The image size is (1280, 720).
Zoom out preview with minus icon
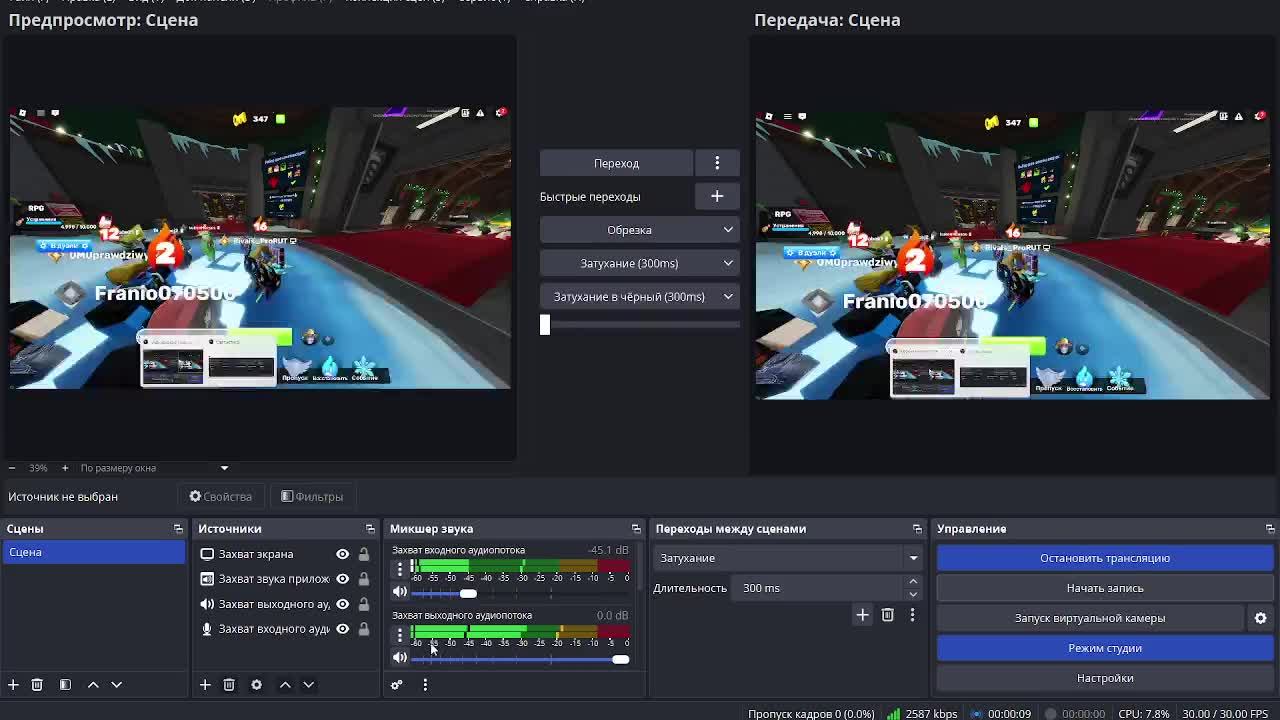pos(12,468)
